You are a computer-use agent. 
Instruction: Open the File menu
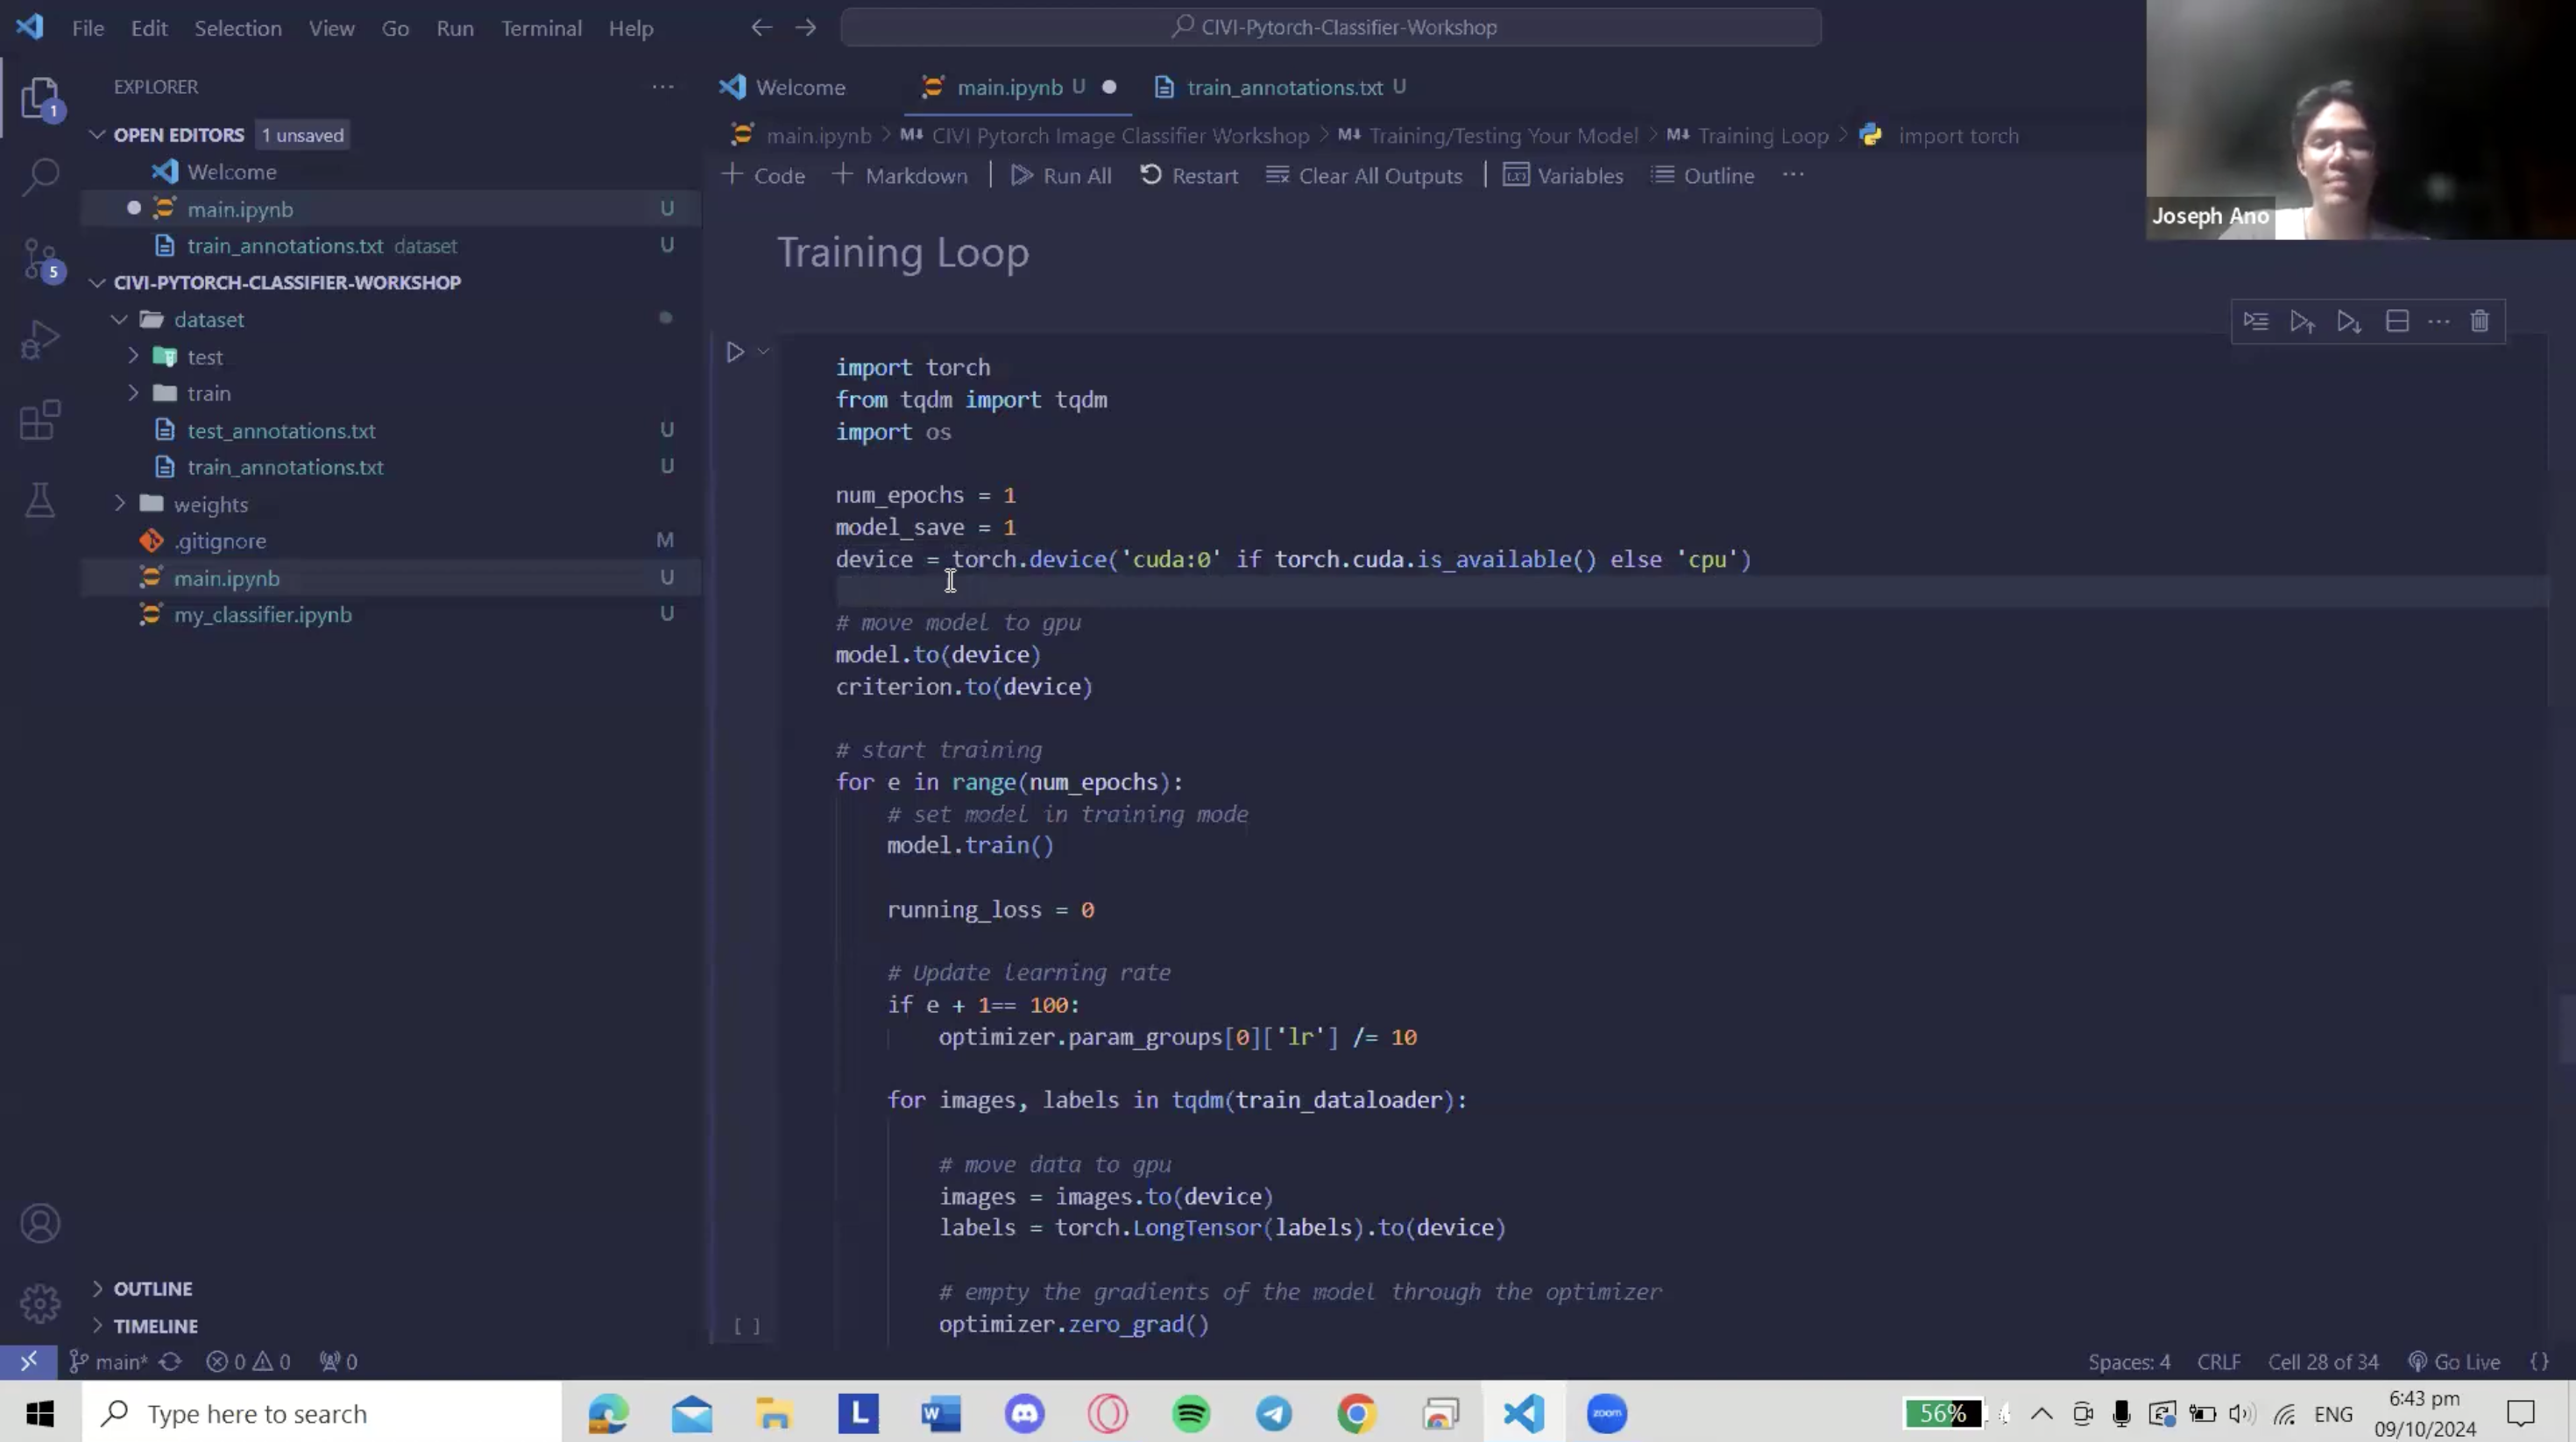(88, 28)
